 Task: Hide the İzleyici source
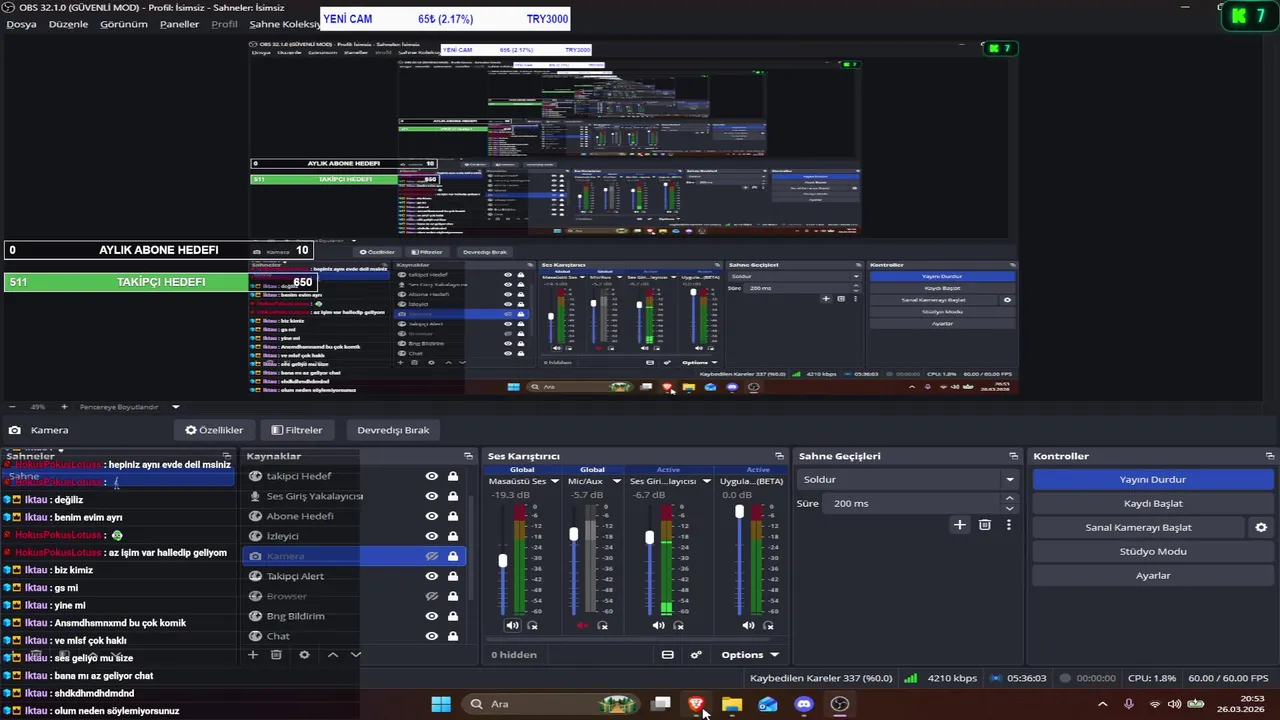click(432, 536)
